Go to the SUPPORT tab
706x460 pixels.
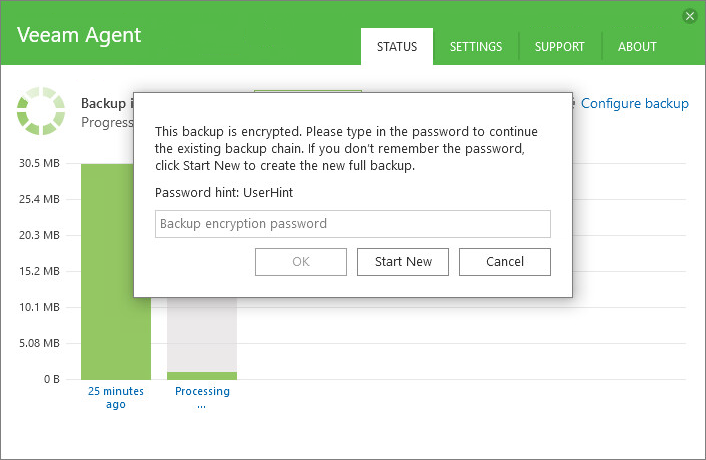(x=560, y=46)
